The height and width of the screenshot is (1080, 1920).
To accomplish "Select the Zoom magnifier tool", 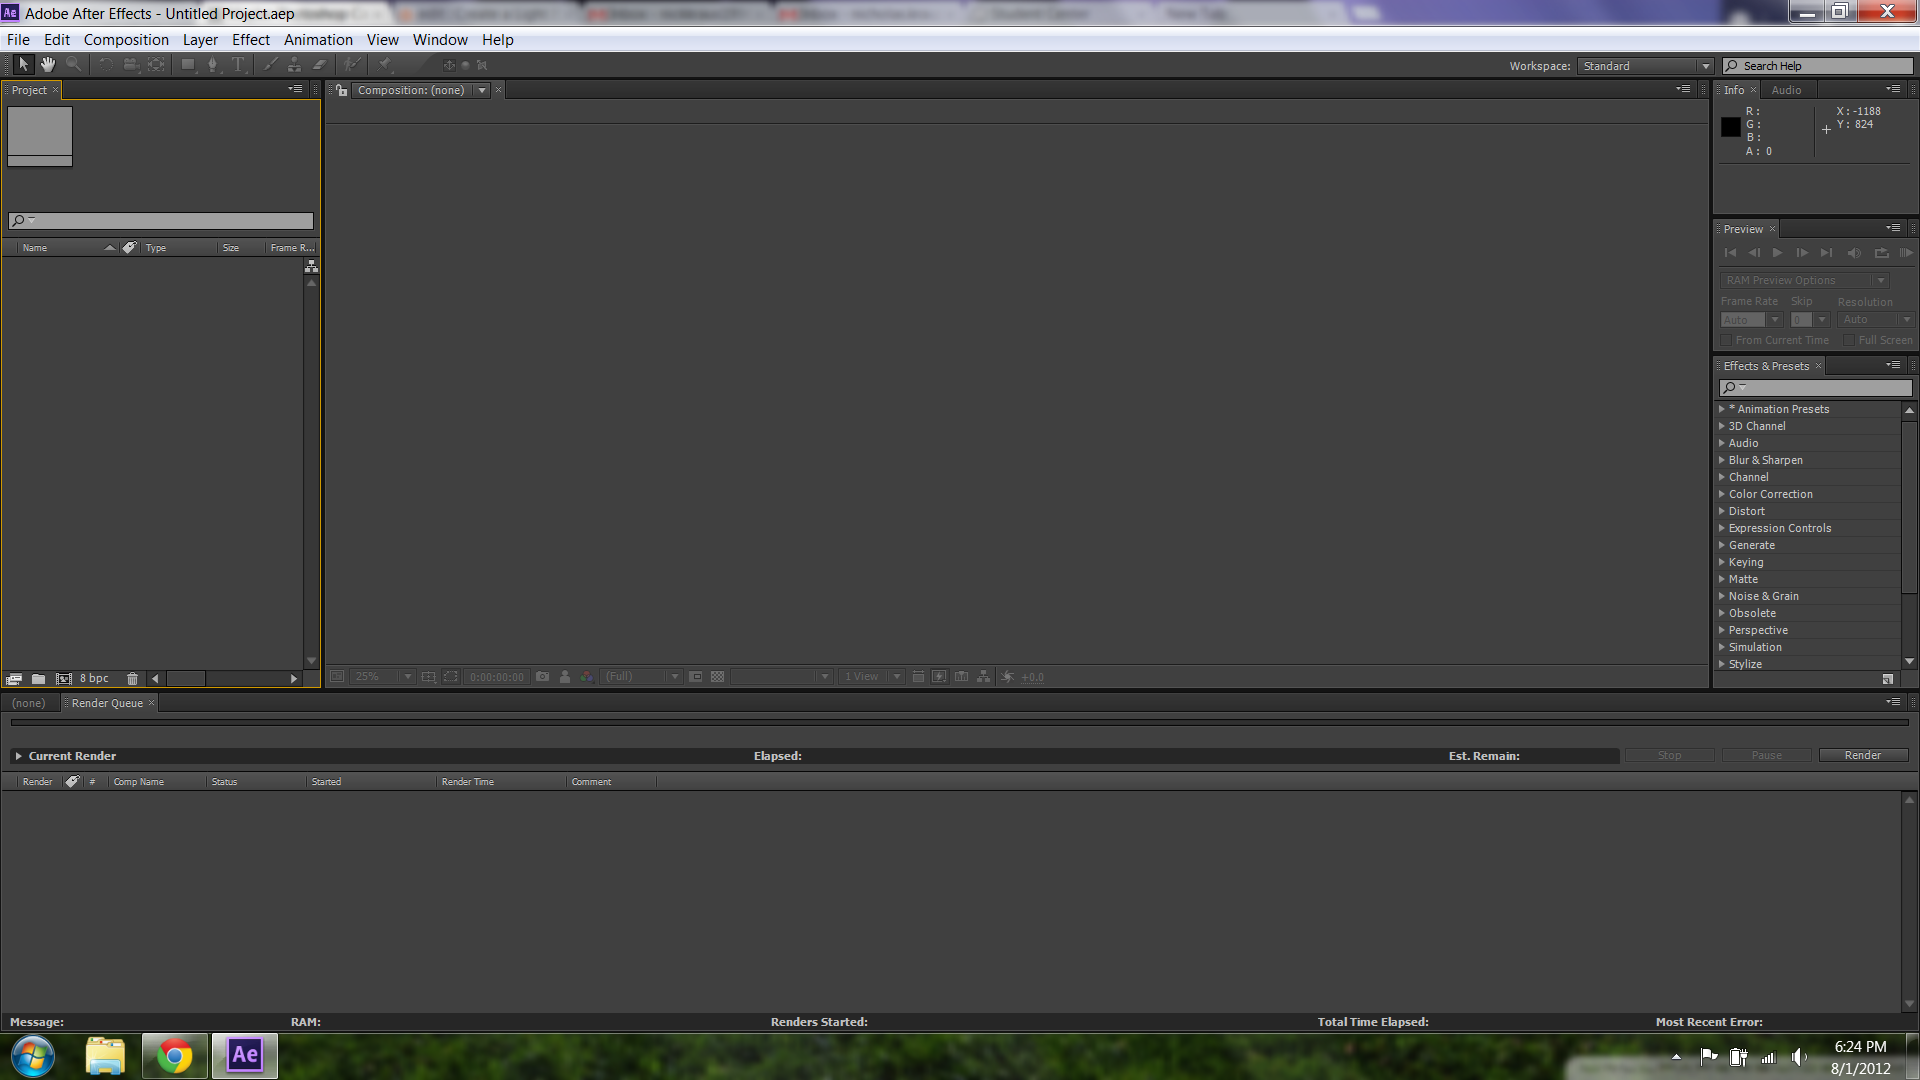I will coord(73,65).
